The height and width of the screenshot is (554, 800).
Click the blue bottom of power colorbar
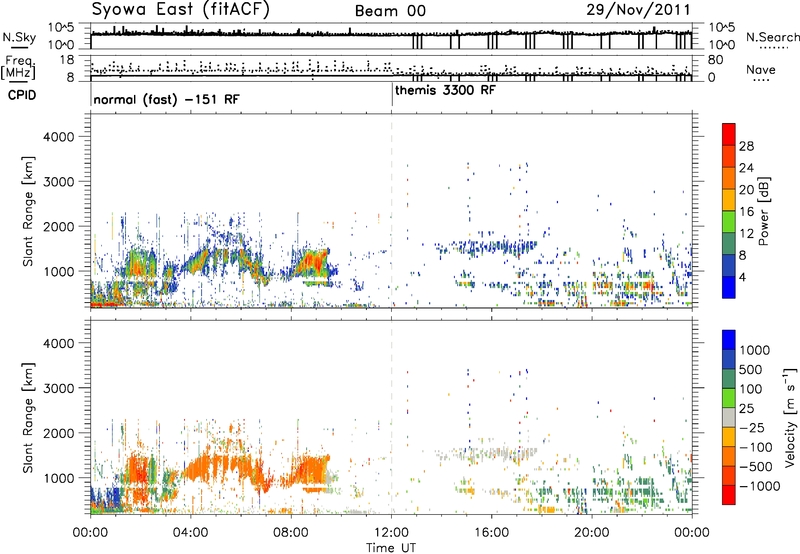[729, 288]
